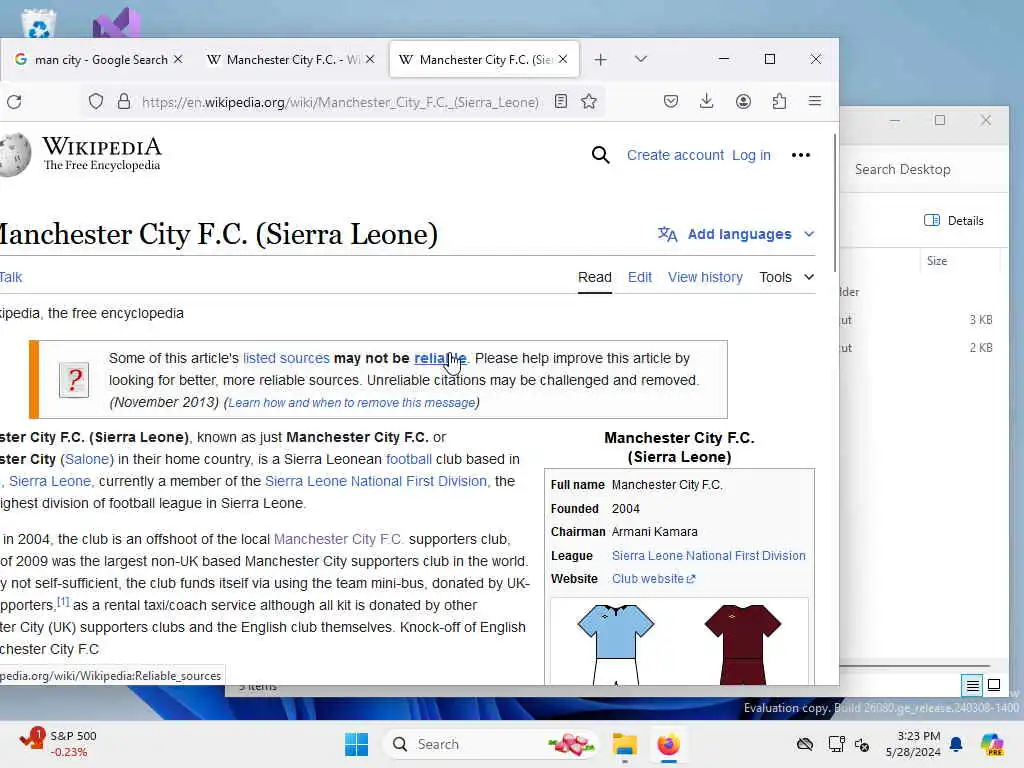
Task: Open File Explorer from taskbar
Action: tap(624, 744)
